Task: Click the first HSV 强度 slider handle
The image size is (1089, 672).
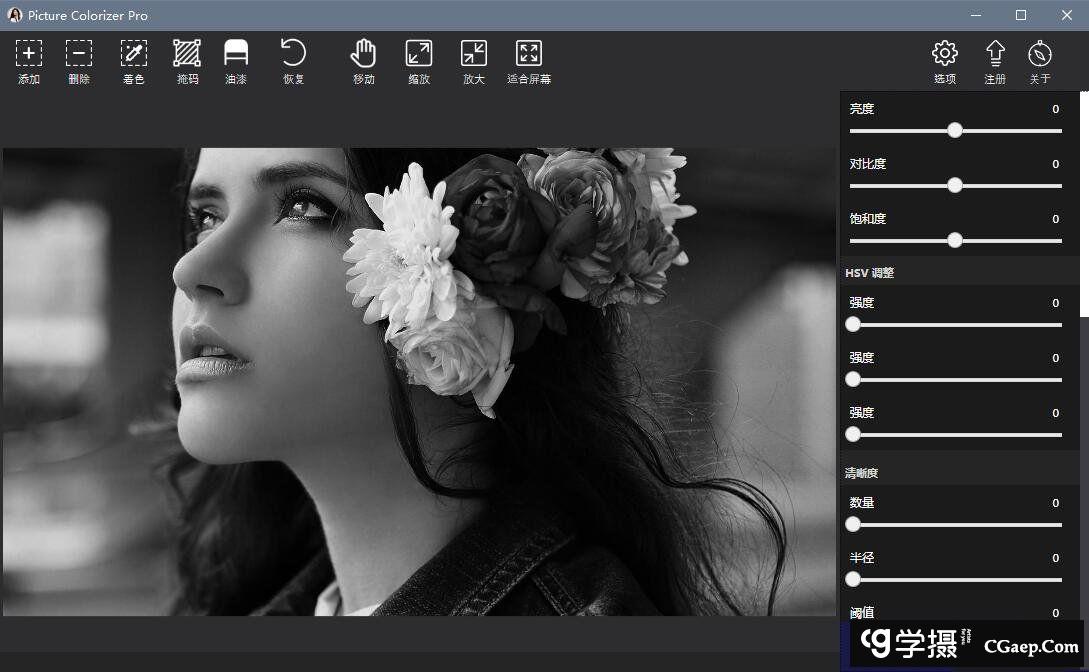Action: 852,324
